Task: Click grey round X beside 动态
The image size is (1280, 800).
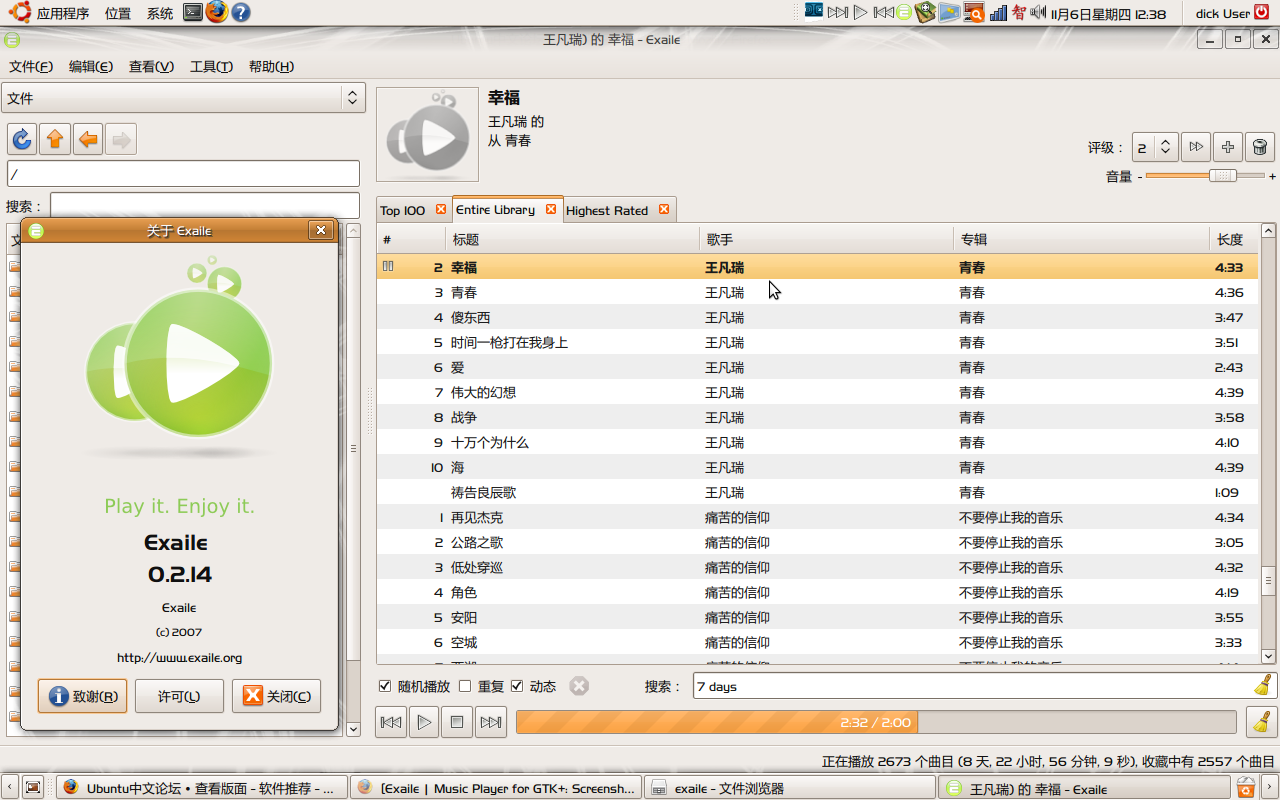Action: coord(579,686)
